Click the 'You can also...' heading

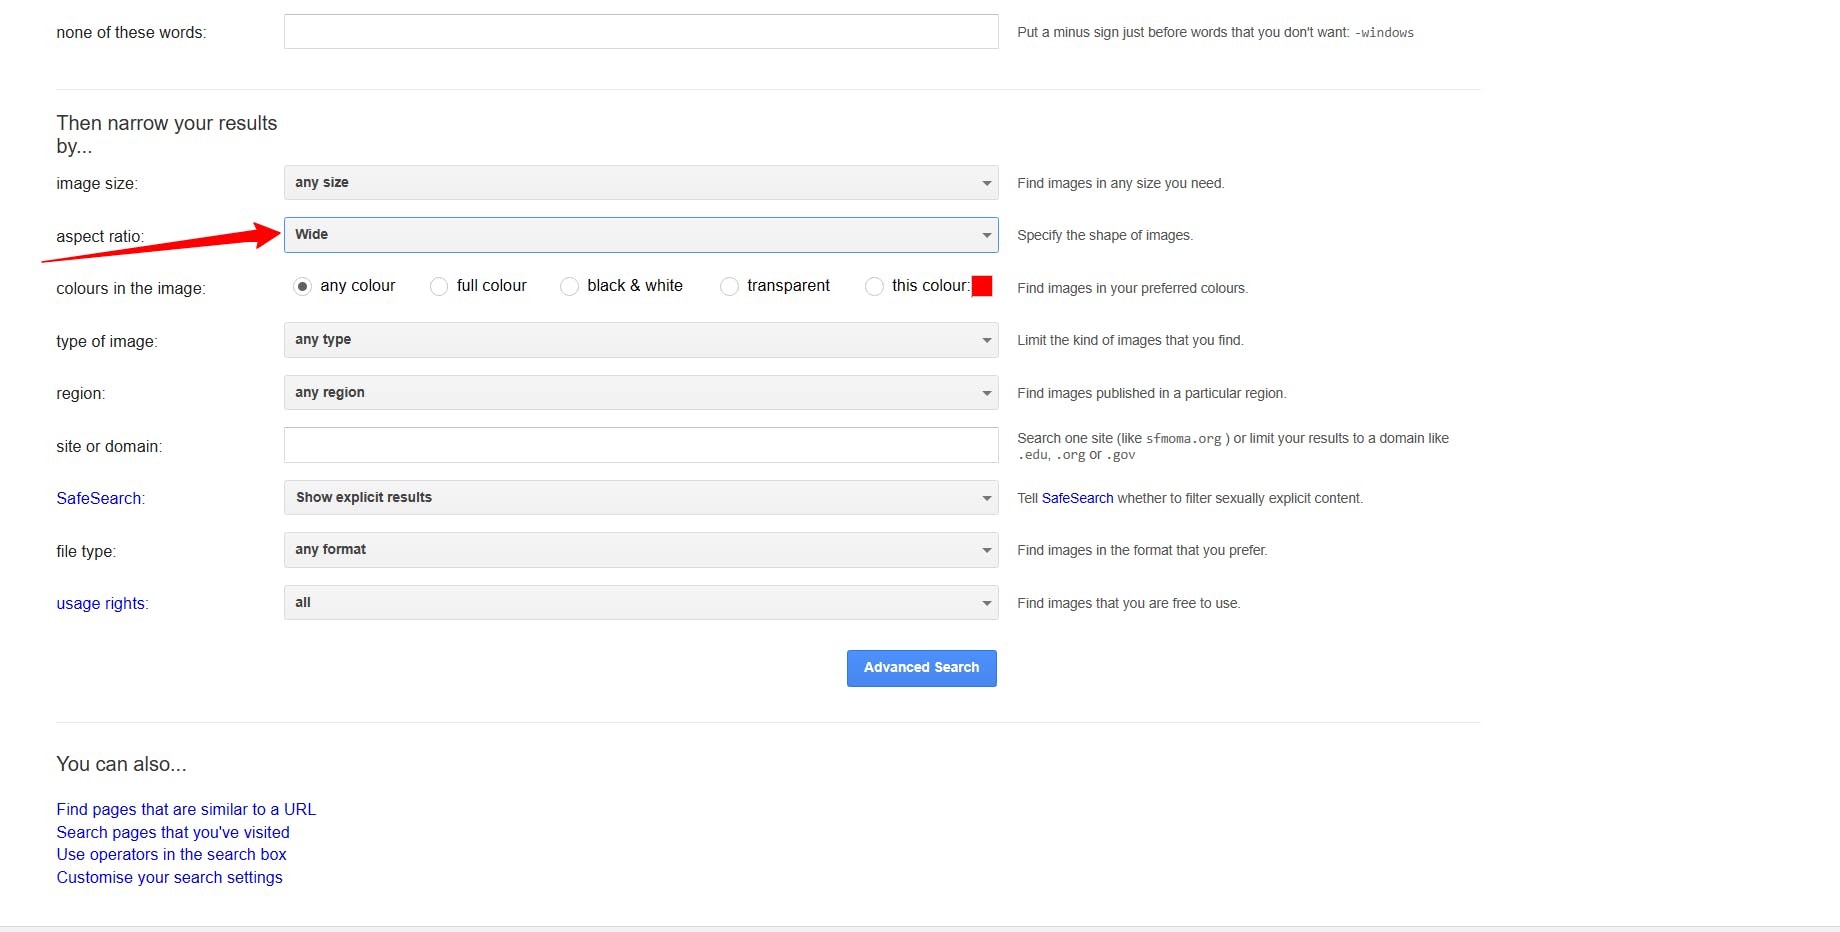[121, 764]
